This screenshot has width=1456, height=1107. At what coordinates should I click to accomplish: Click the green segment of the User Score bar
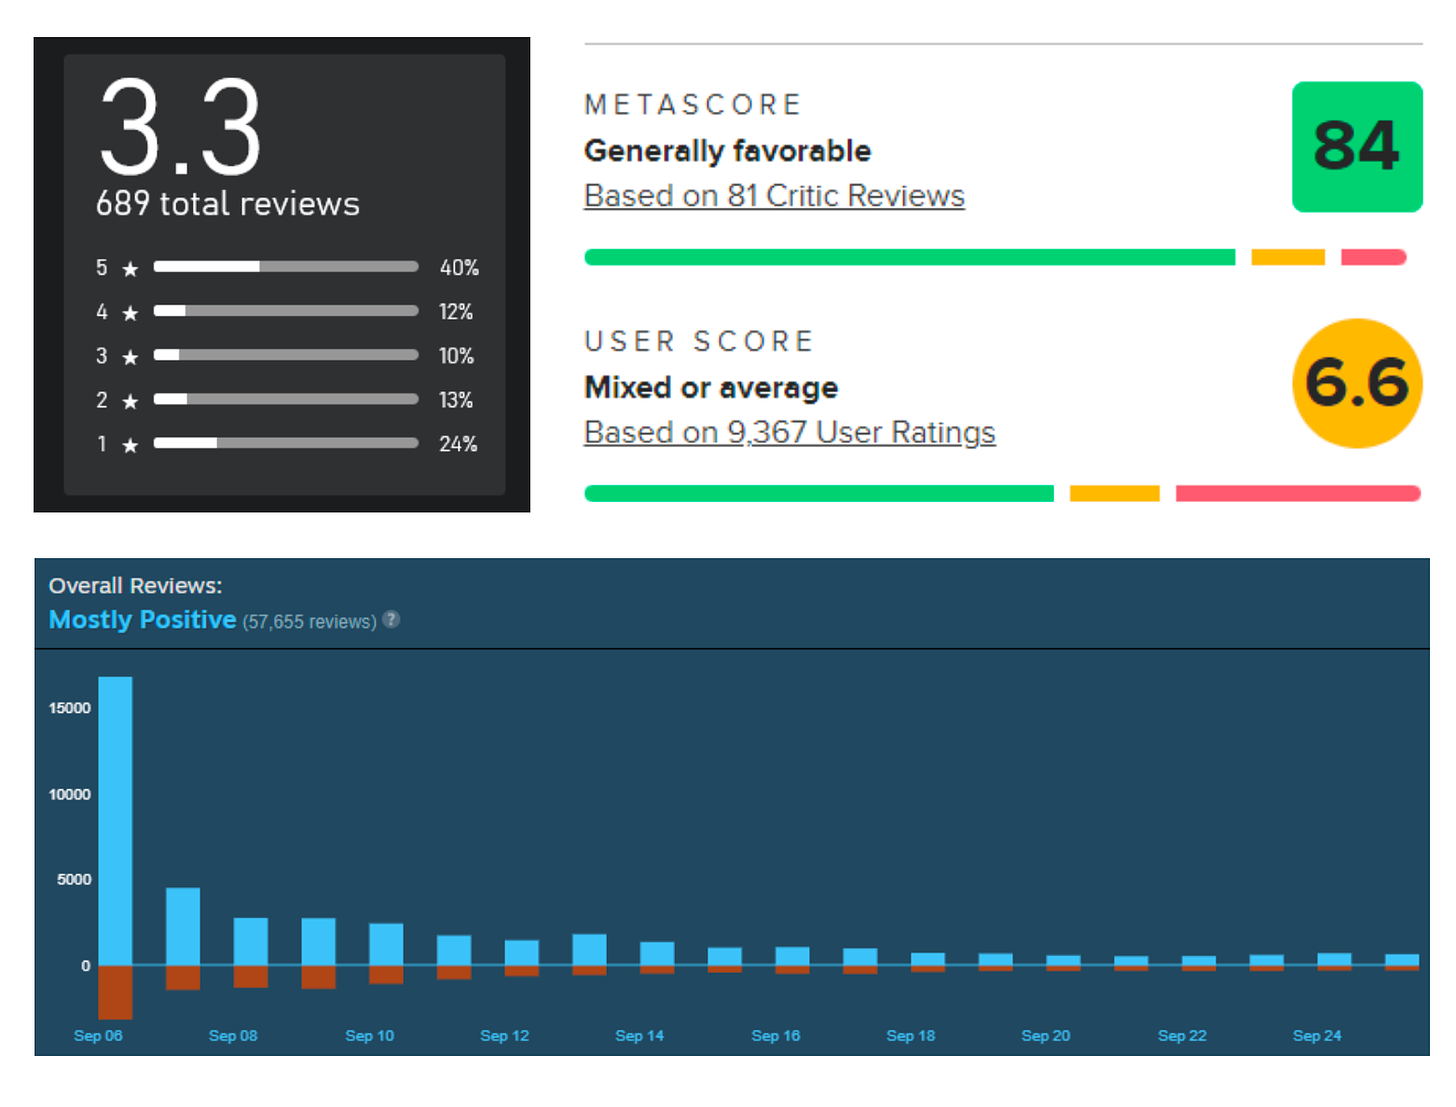pyautogui.click(x=818, y=494)
